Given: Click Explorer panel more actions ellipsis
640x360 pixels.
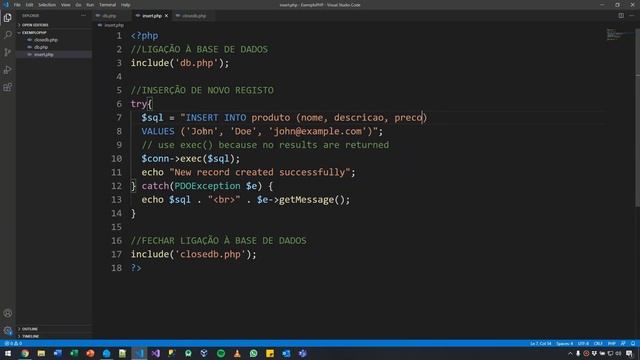Looking at the screenshot, I should pos(84,16).
